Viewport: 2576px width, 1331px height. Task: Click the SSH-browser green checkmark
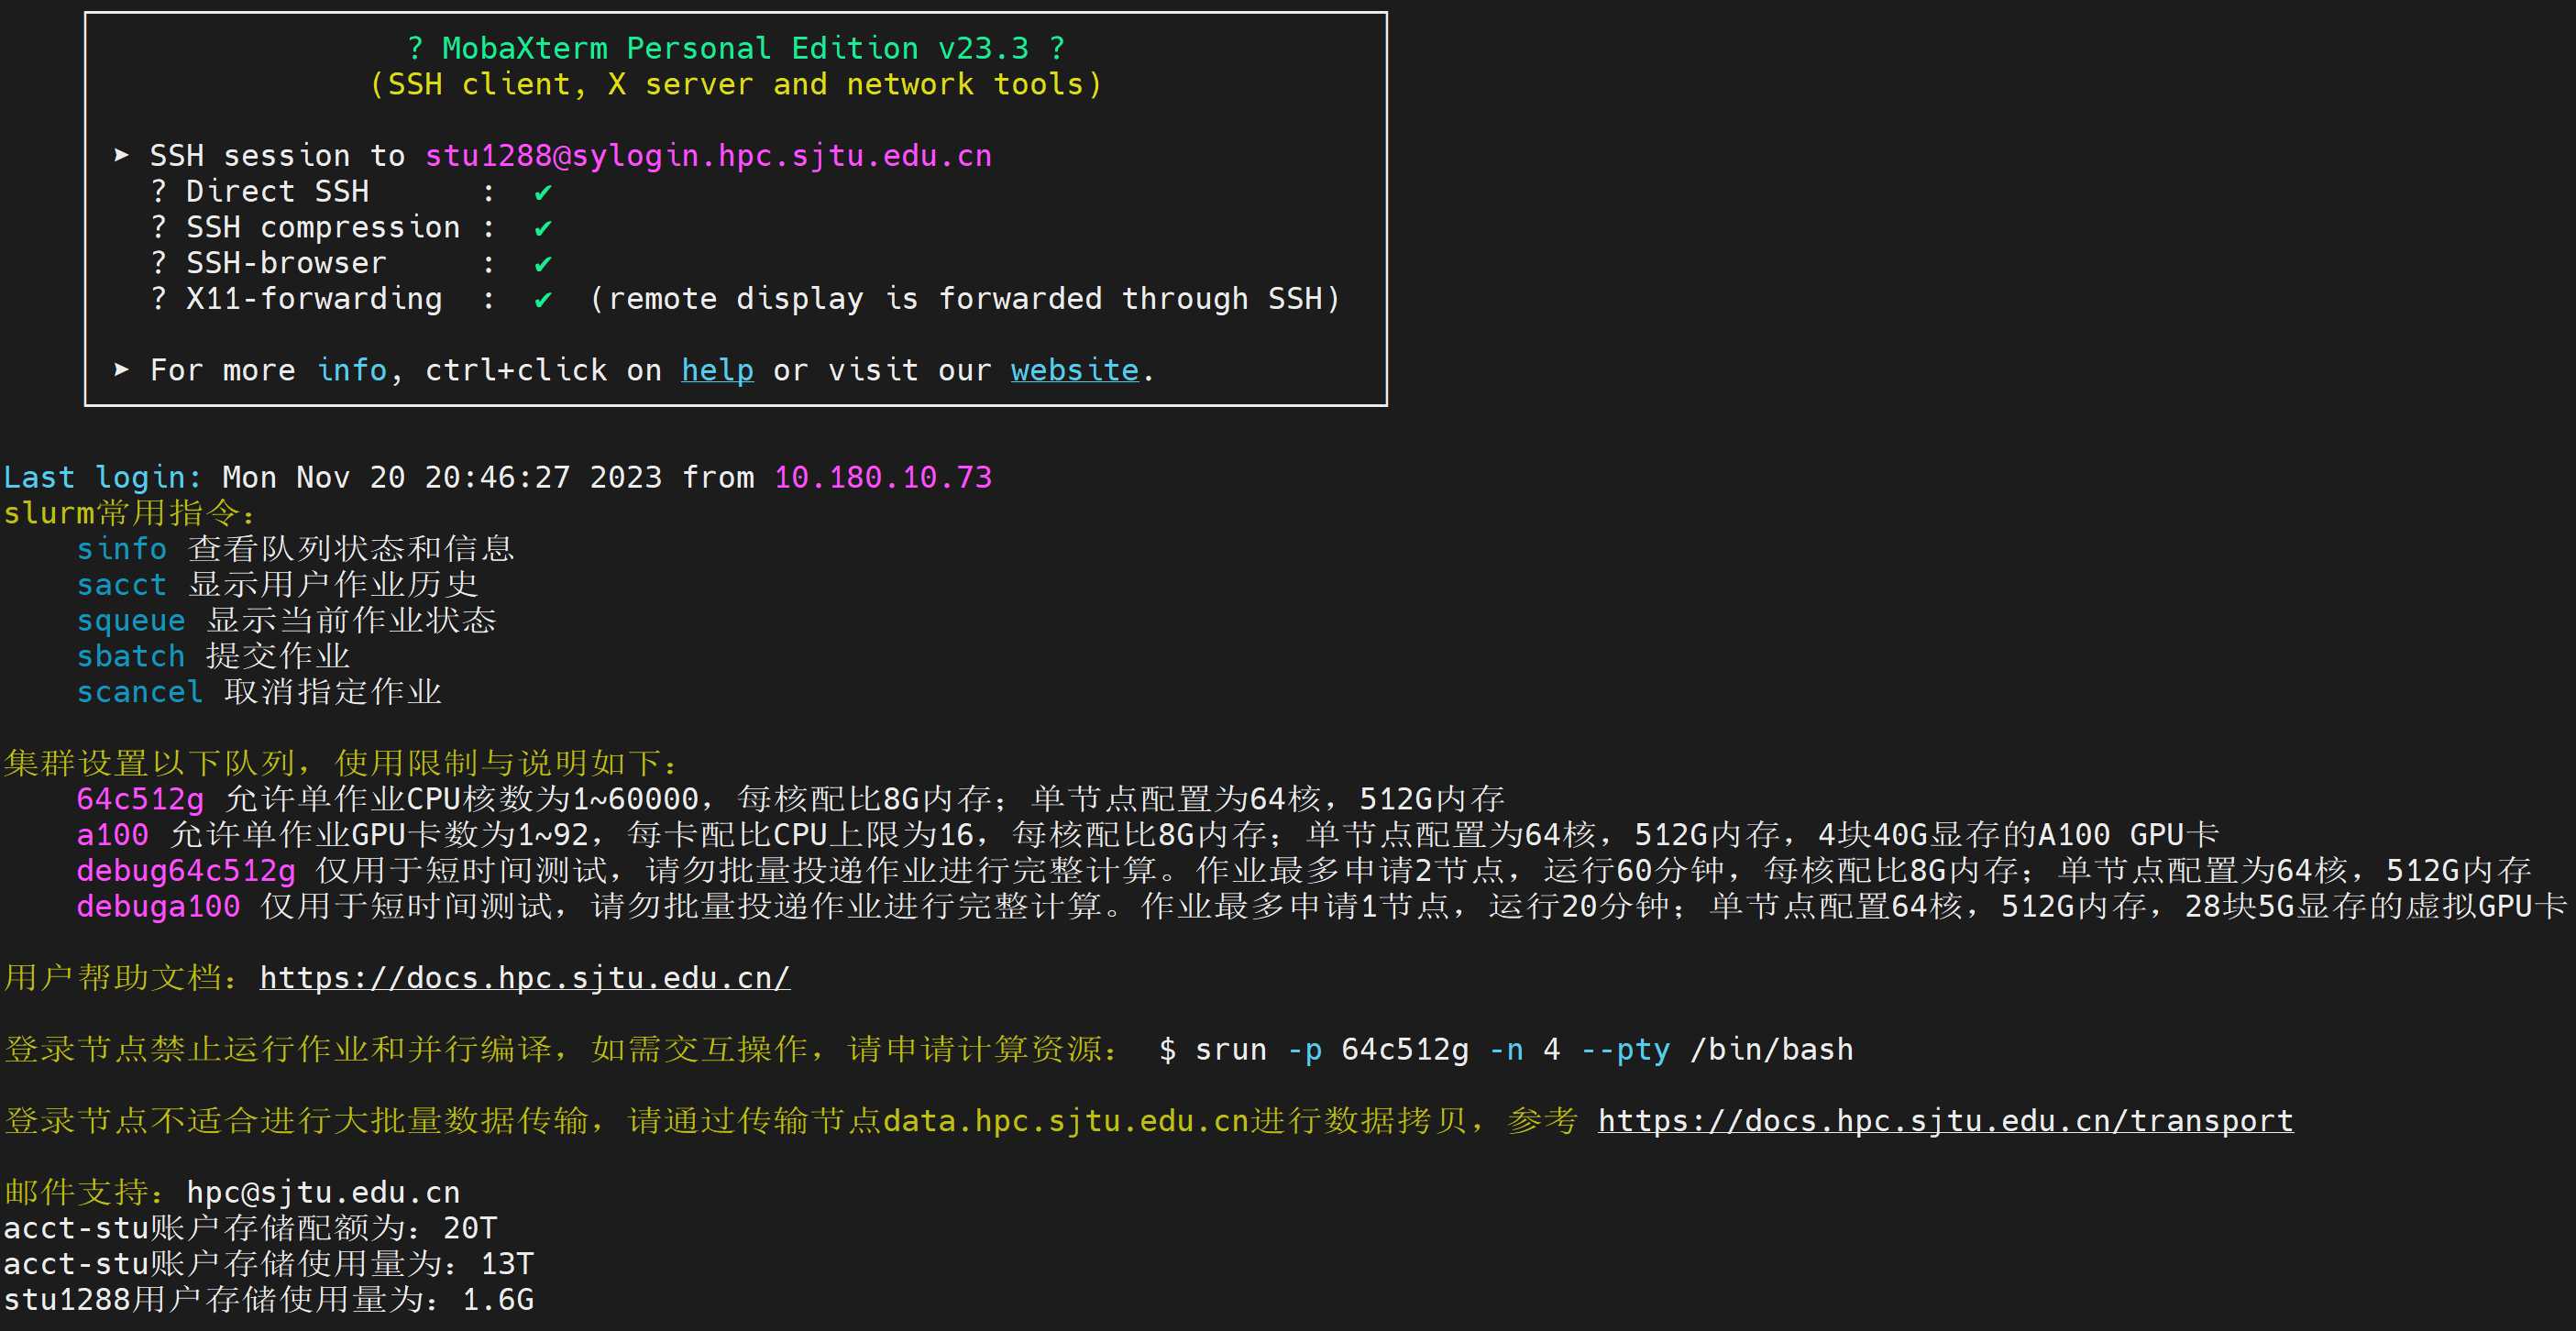543,264
